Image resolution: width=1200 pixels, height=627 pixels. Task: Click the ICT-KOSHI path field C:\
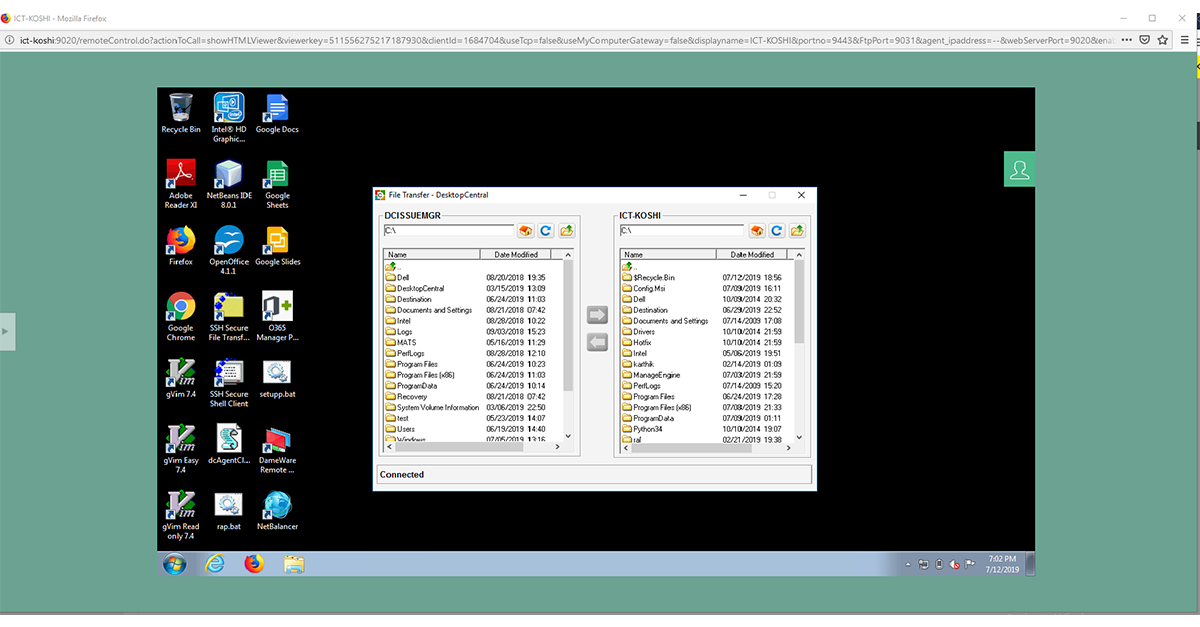[x=682, y=231]
